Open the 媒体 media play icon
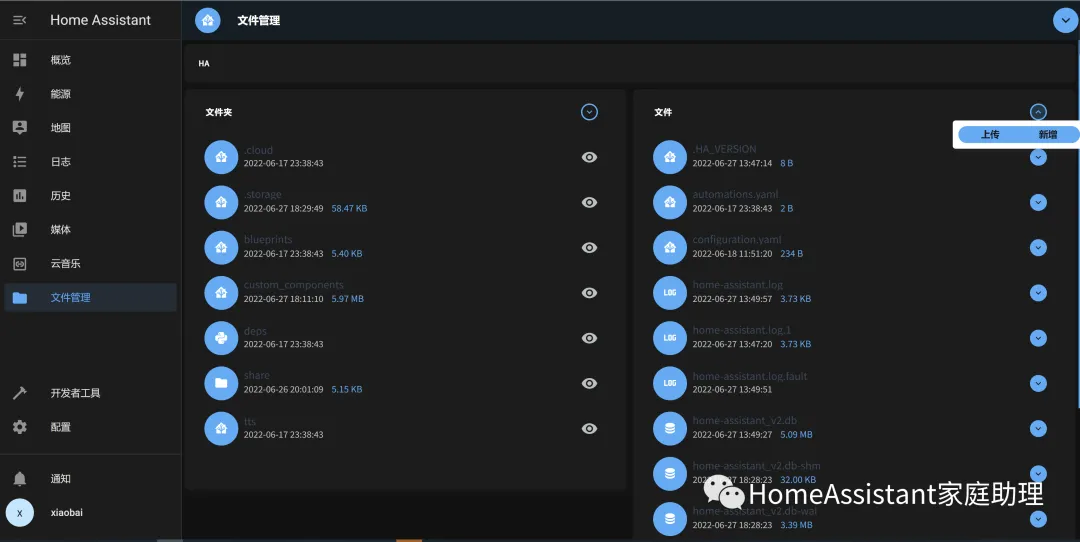This screenshot has width=1080, height=542. pos(20,229)
